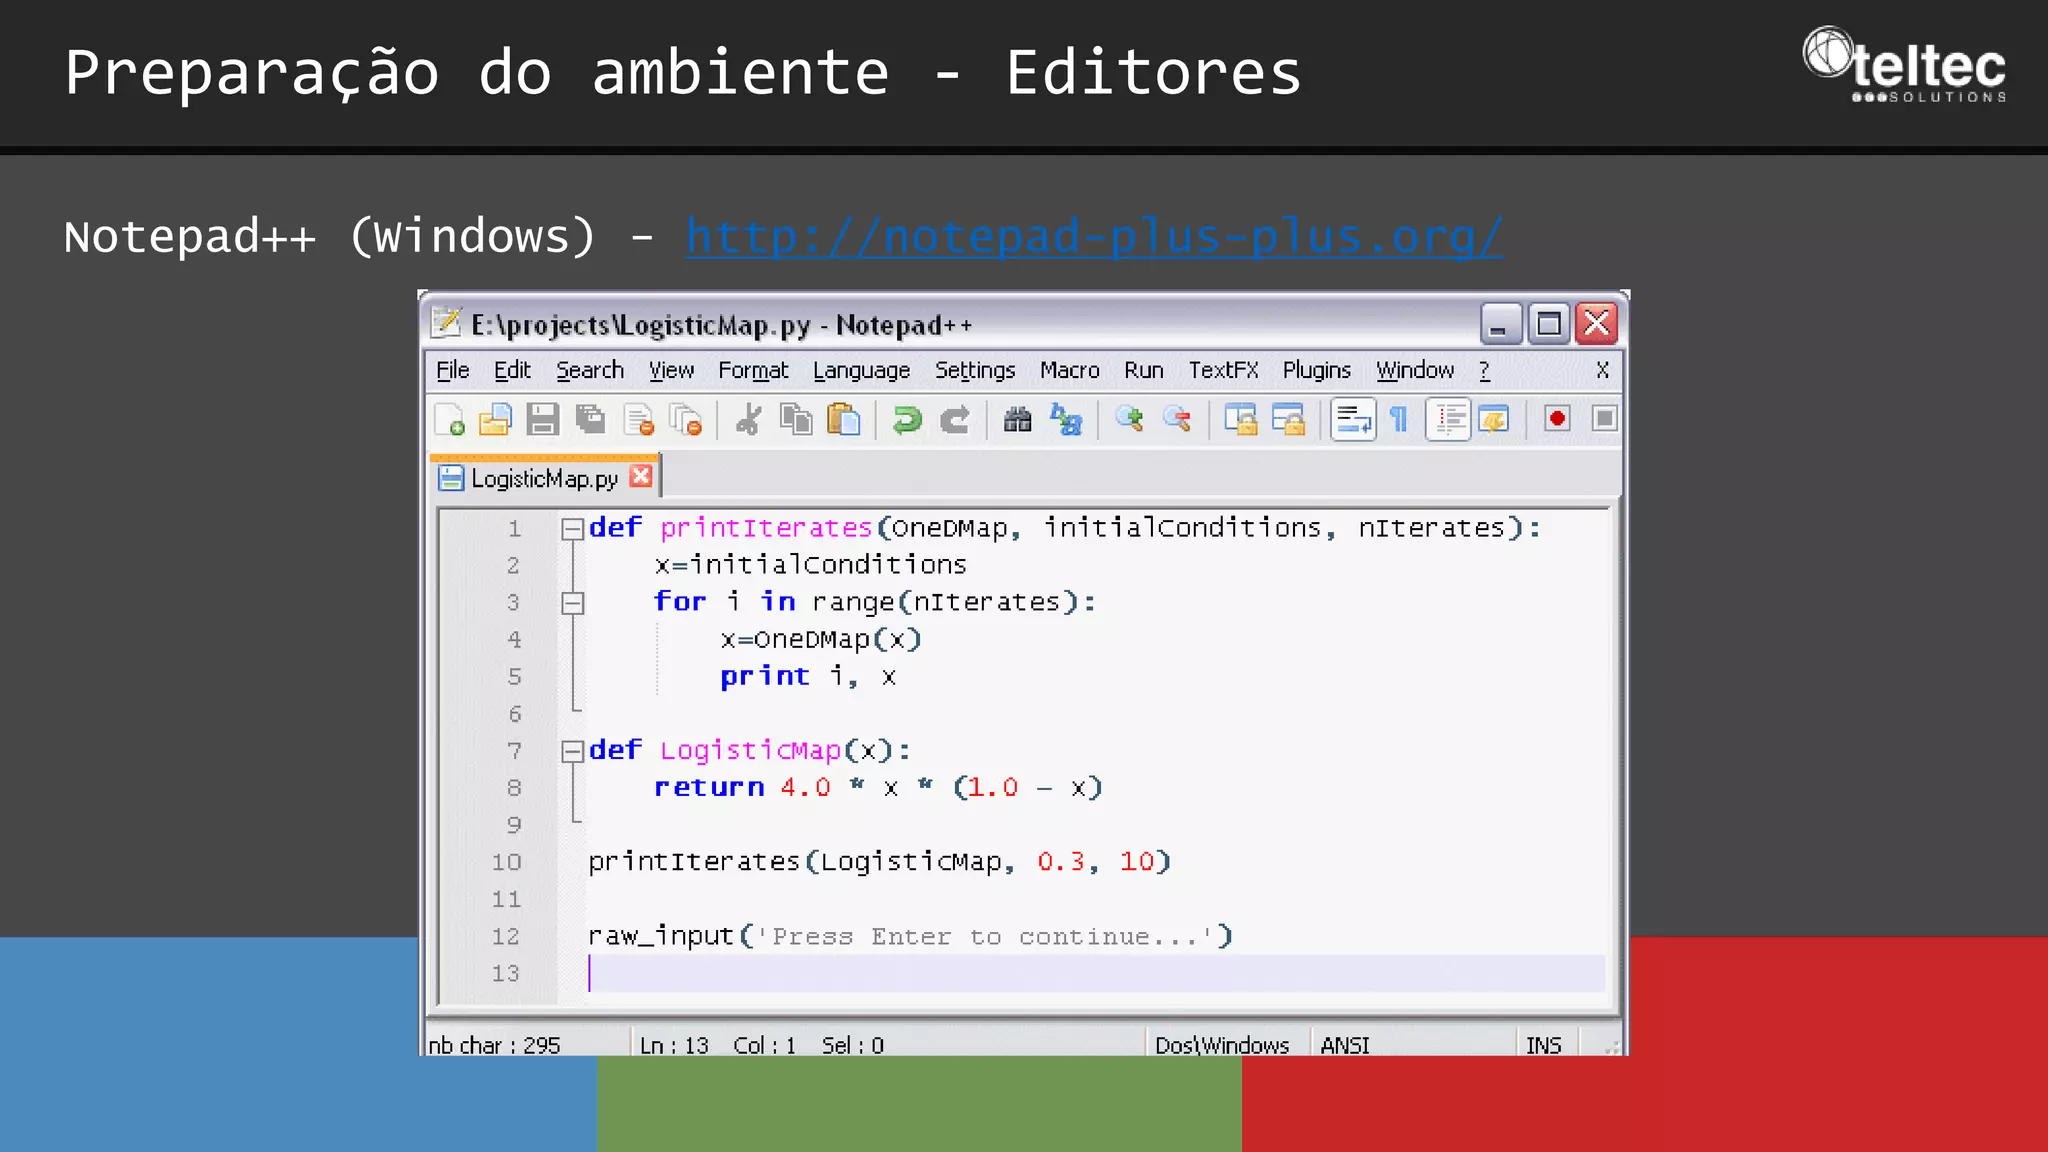Open the Window menu

1415,371
